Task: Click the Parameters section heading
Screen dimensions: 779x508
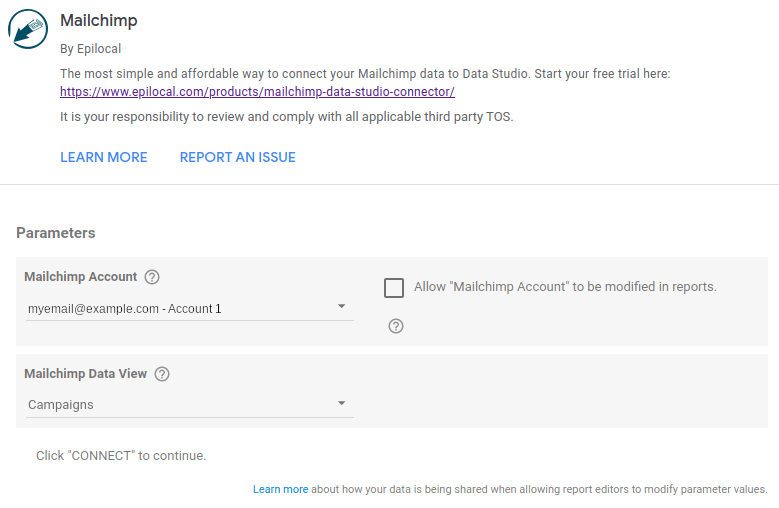Action: 56,233
